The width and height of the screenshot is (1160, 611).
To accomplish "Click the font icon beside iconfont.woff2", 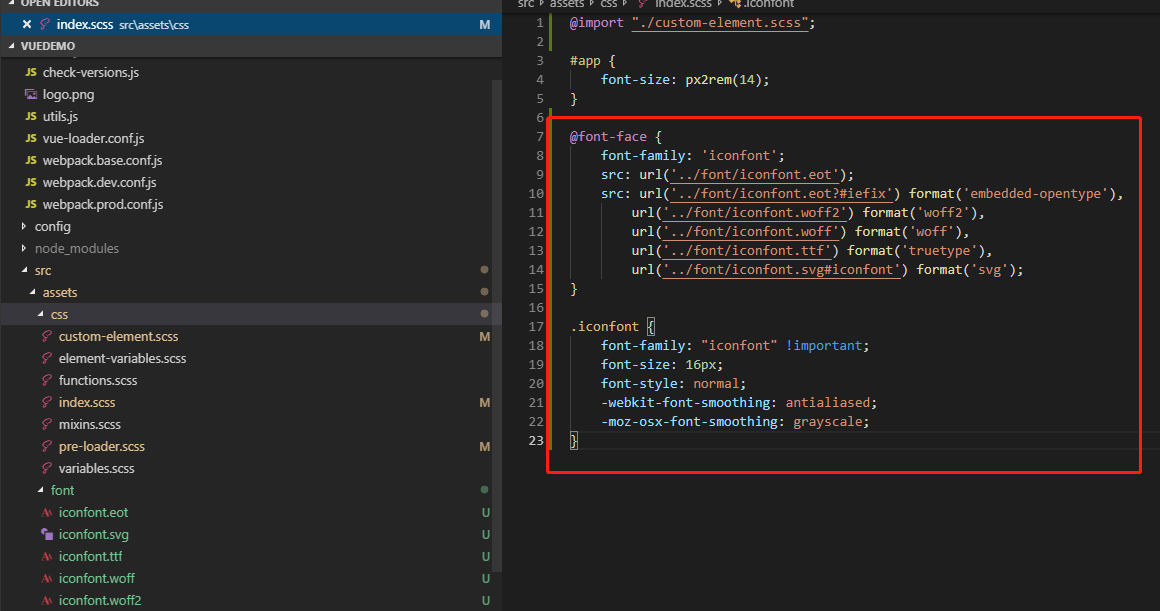I will click(x=46, y=601).
